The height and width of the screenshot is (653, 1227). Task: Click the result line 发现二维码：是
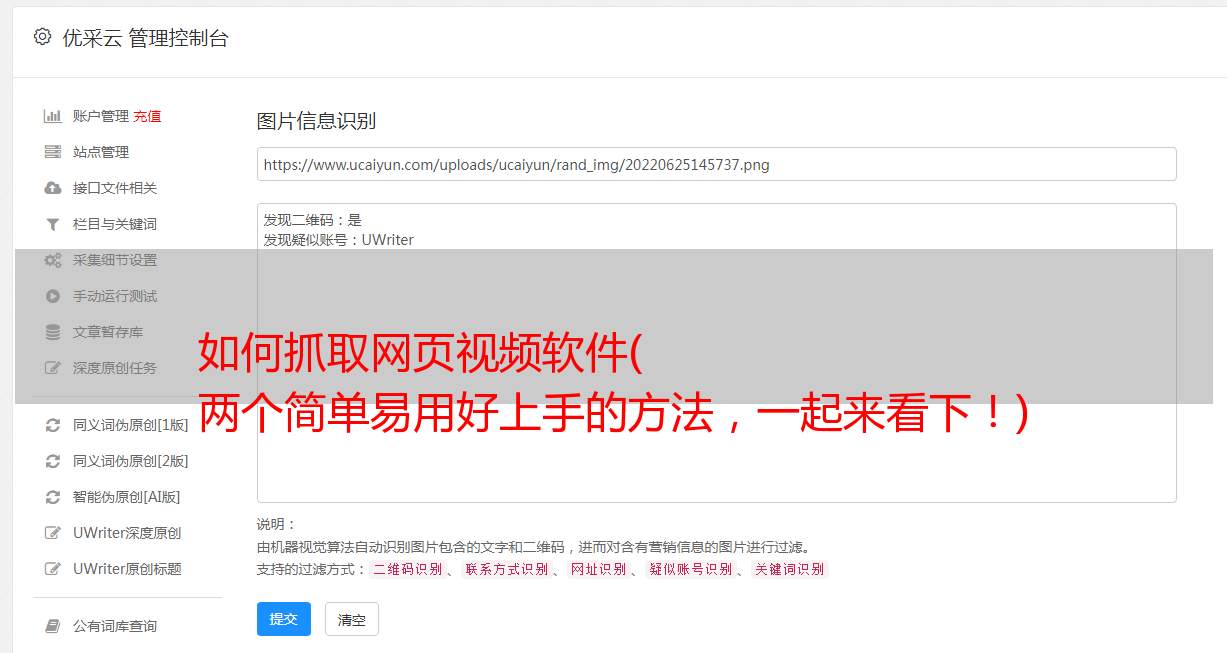pyautogui.click(x=313, y=219)
